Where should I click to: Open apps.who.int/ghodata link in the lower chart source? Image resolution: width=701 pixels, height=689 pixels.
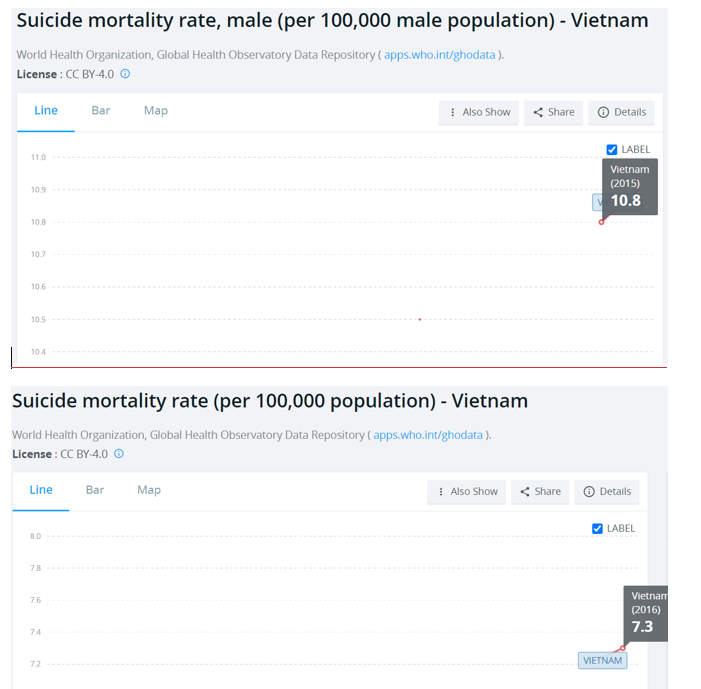(428, 435)
